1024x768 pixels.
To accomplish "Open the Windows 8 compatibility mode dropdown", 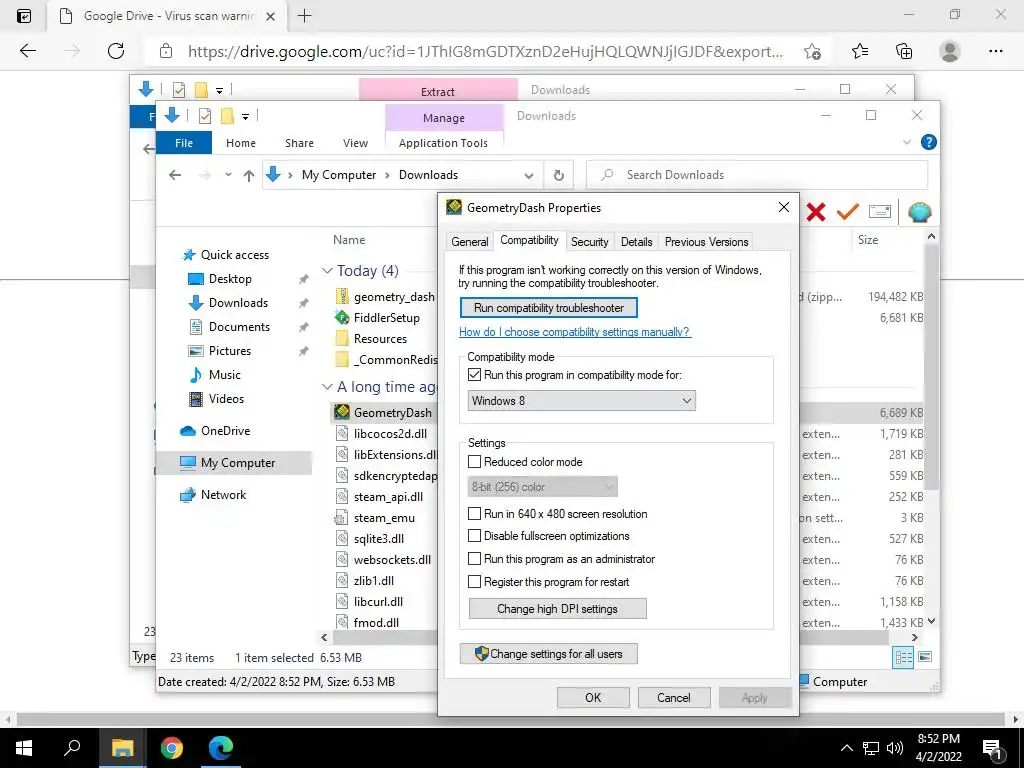I will [581, 400].
